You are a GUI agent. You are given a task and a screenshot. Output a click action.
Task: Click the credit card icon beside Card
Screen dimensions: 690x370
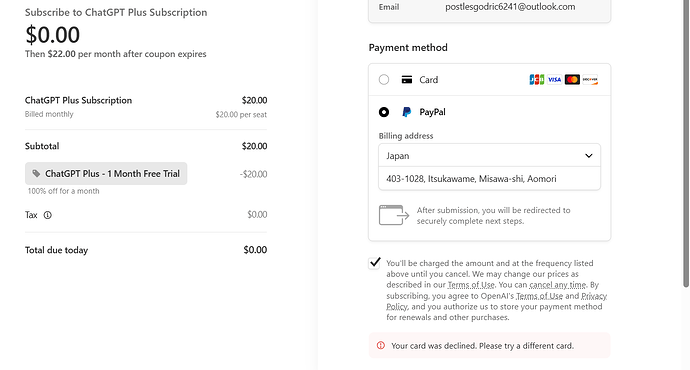pyautogui.click(x=407, y=80)
